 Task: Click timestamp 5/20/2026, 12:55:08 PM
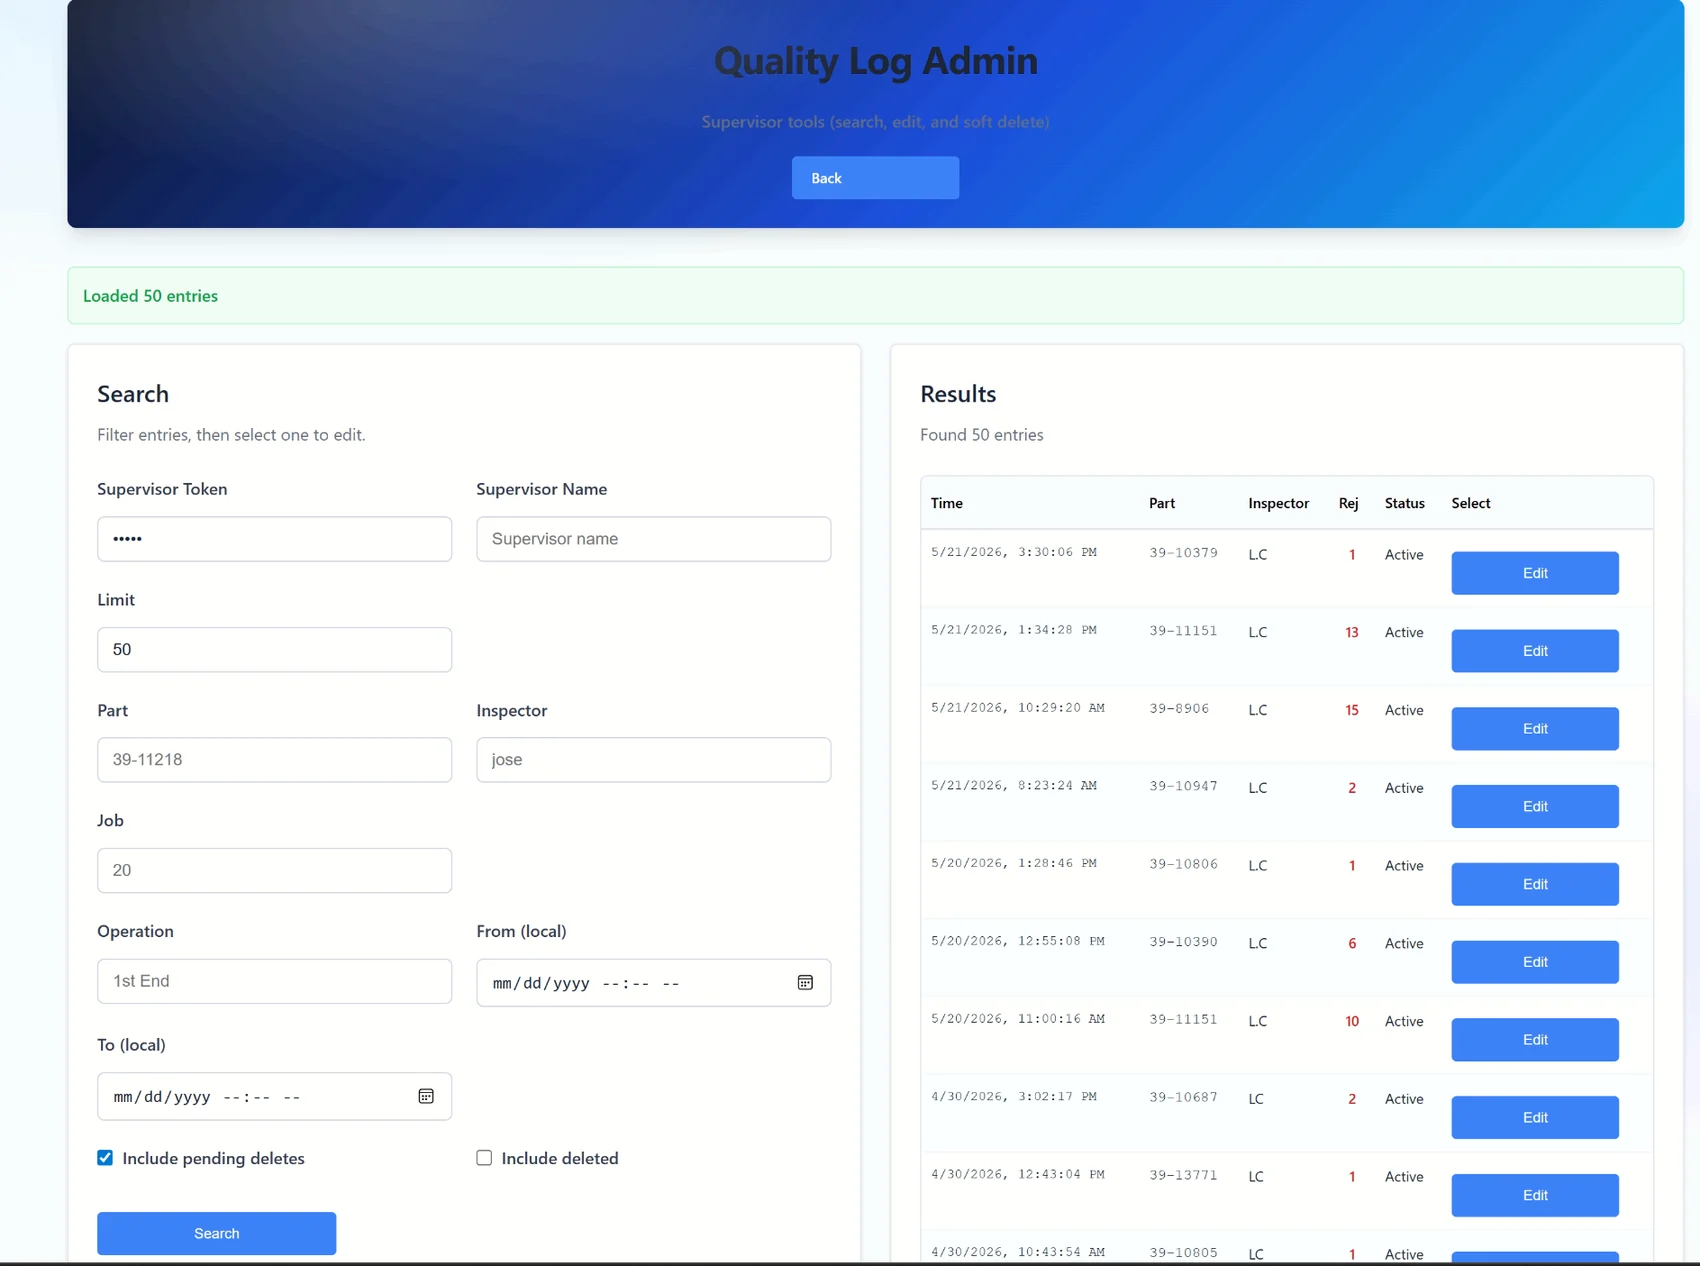1017,941
